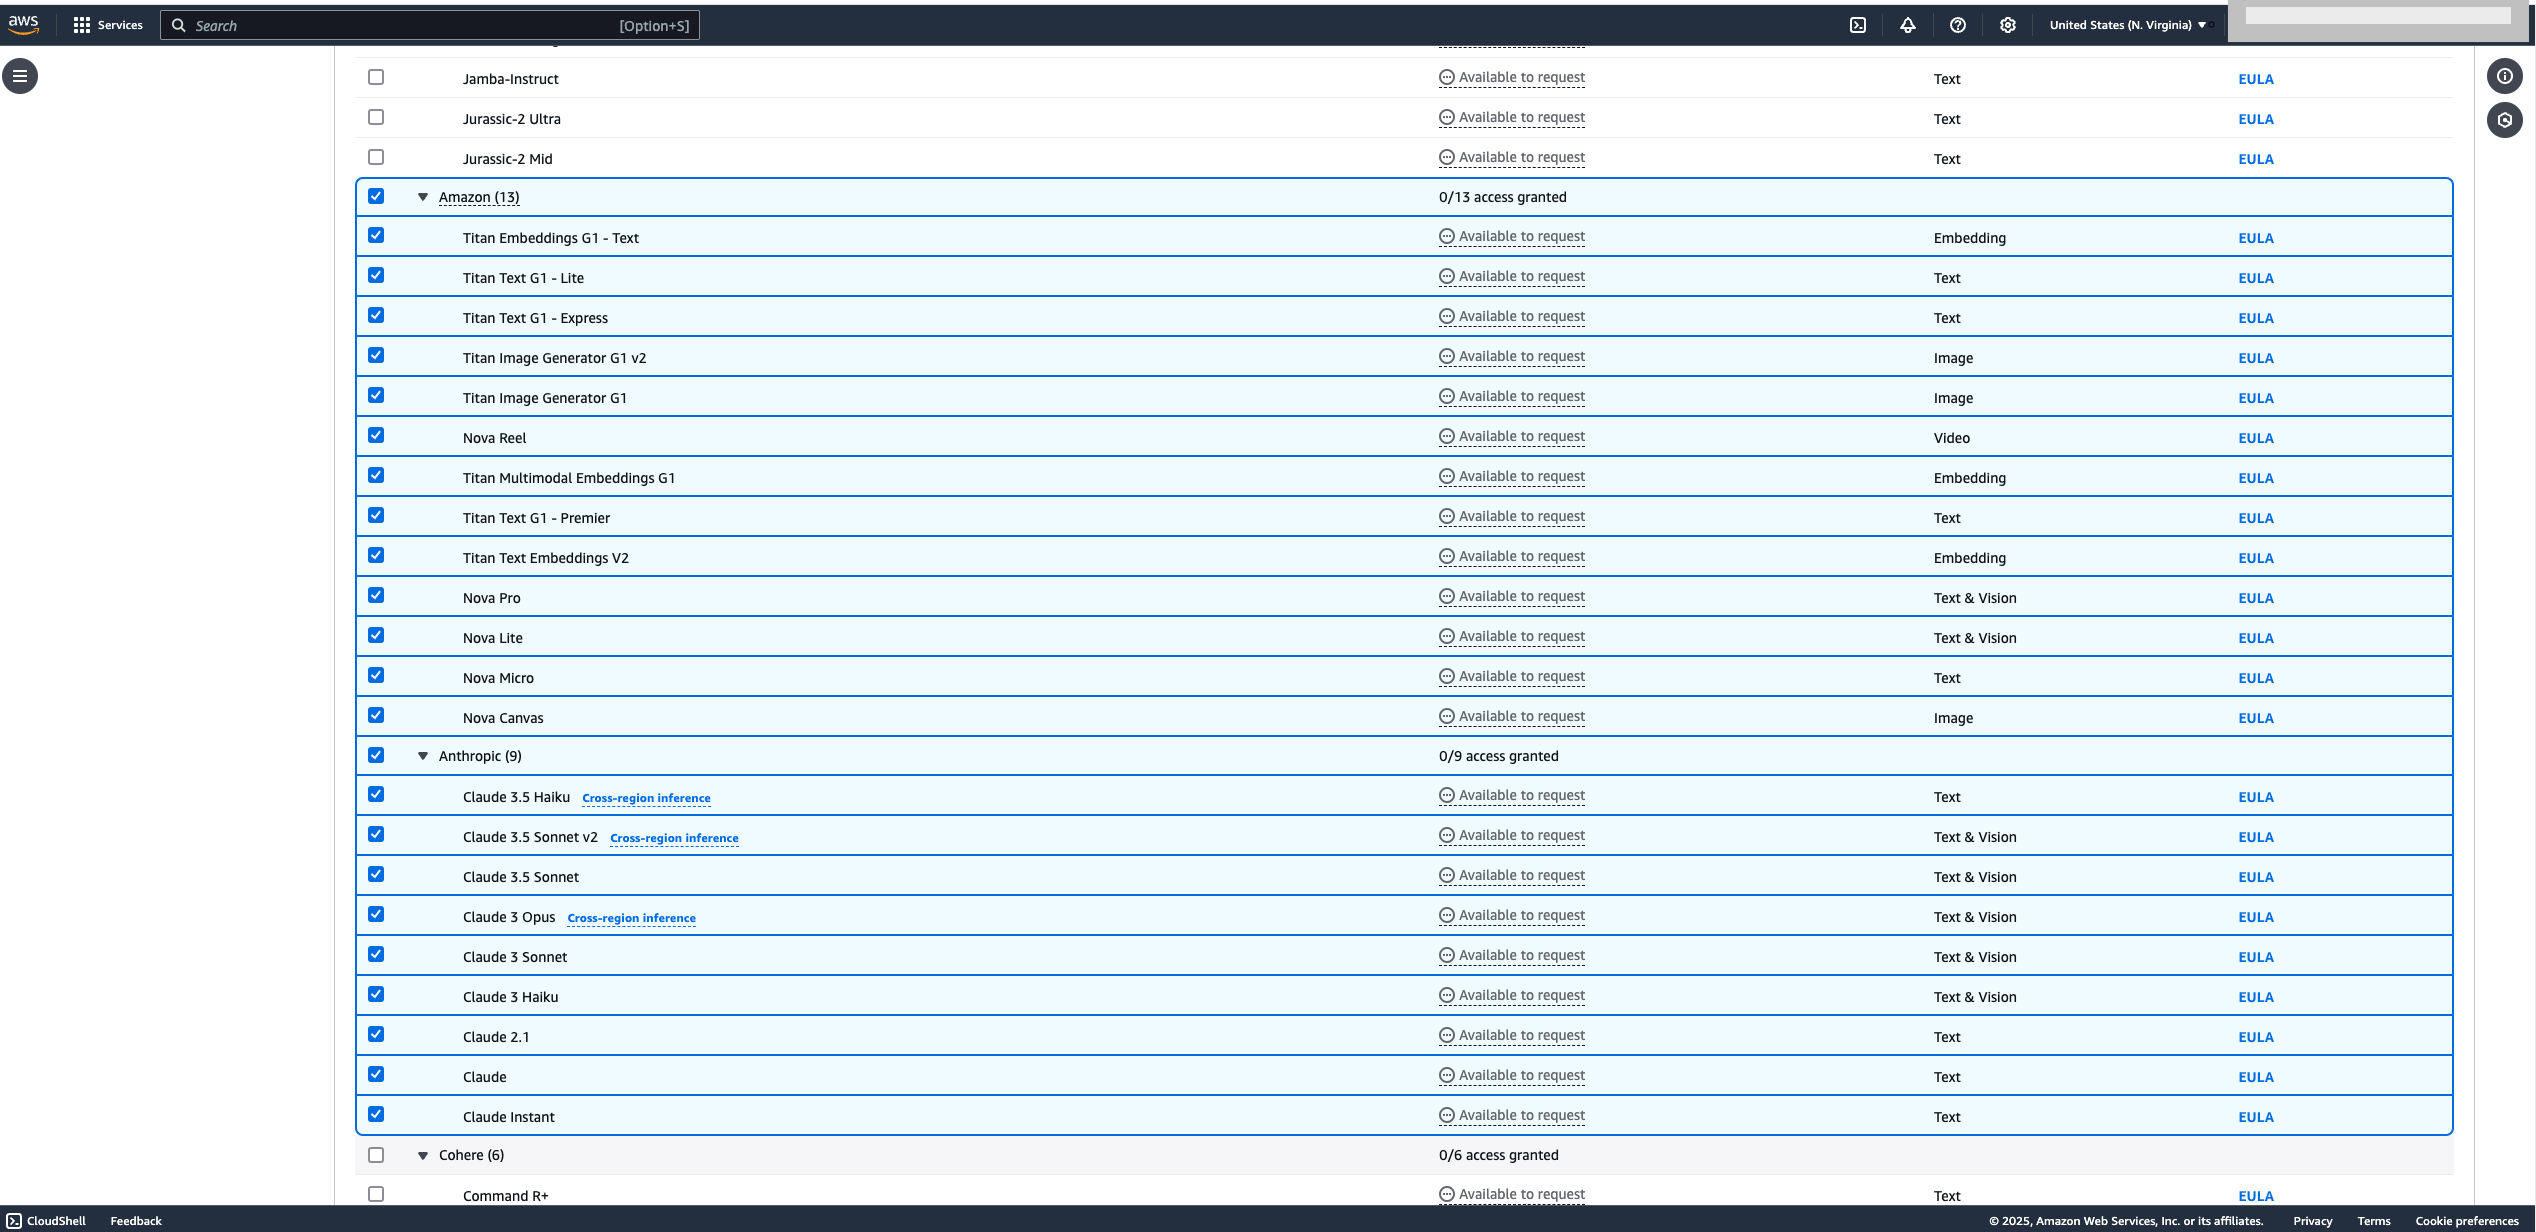Open the left hamburger navigation menu
The height and width of the screenshot is (1232, 2536).
pos(20,76)
